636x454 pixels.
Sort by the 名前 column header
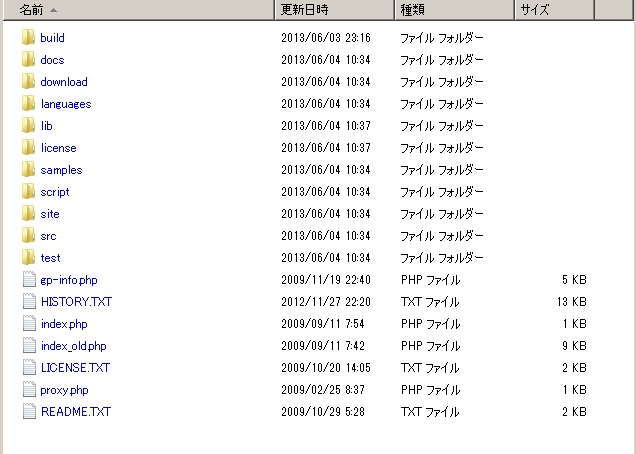tap(31, 10)
